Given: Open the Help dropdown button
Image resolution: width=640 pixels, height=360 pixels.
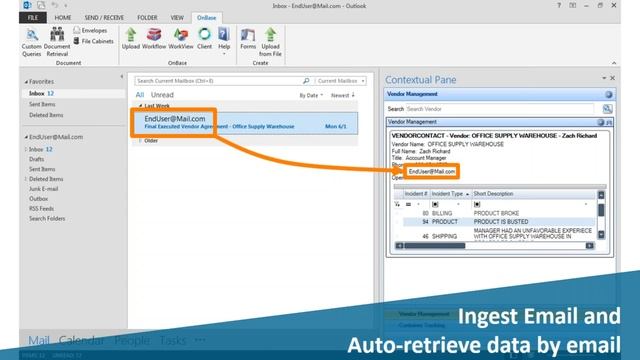Looking at the screenshot, I should (224, 41).
